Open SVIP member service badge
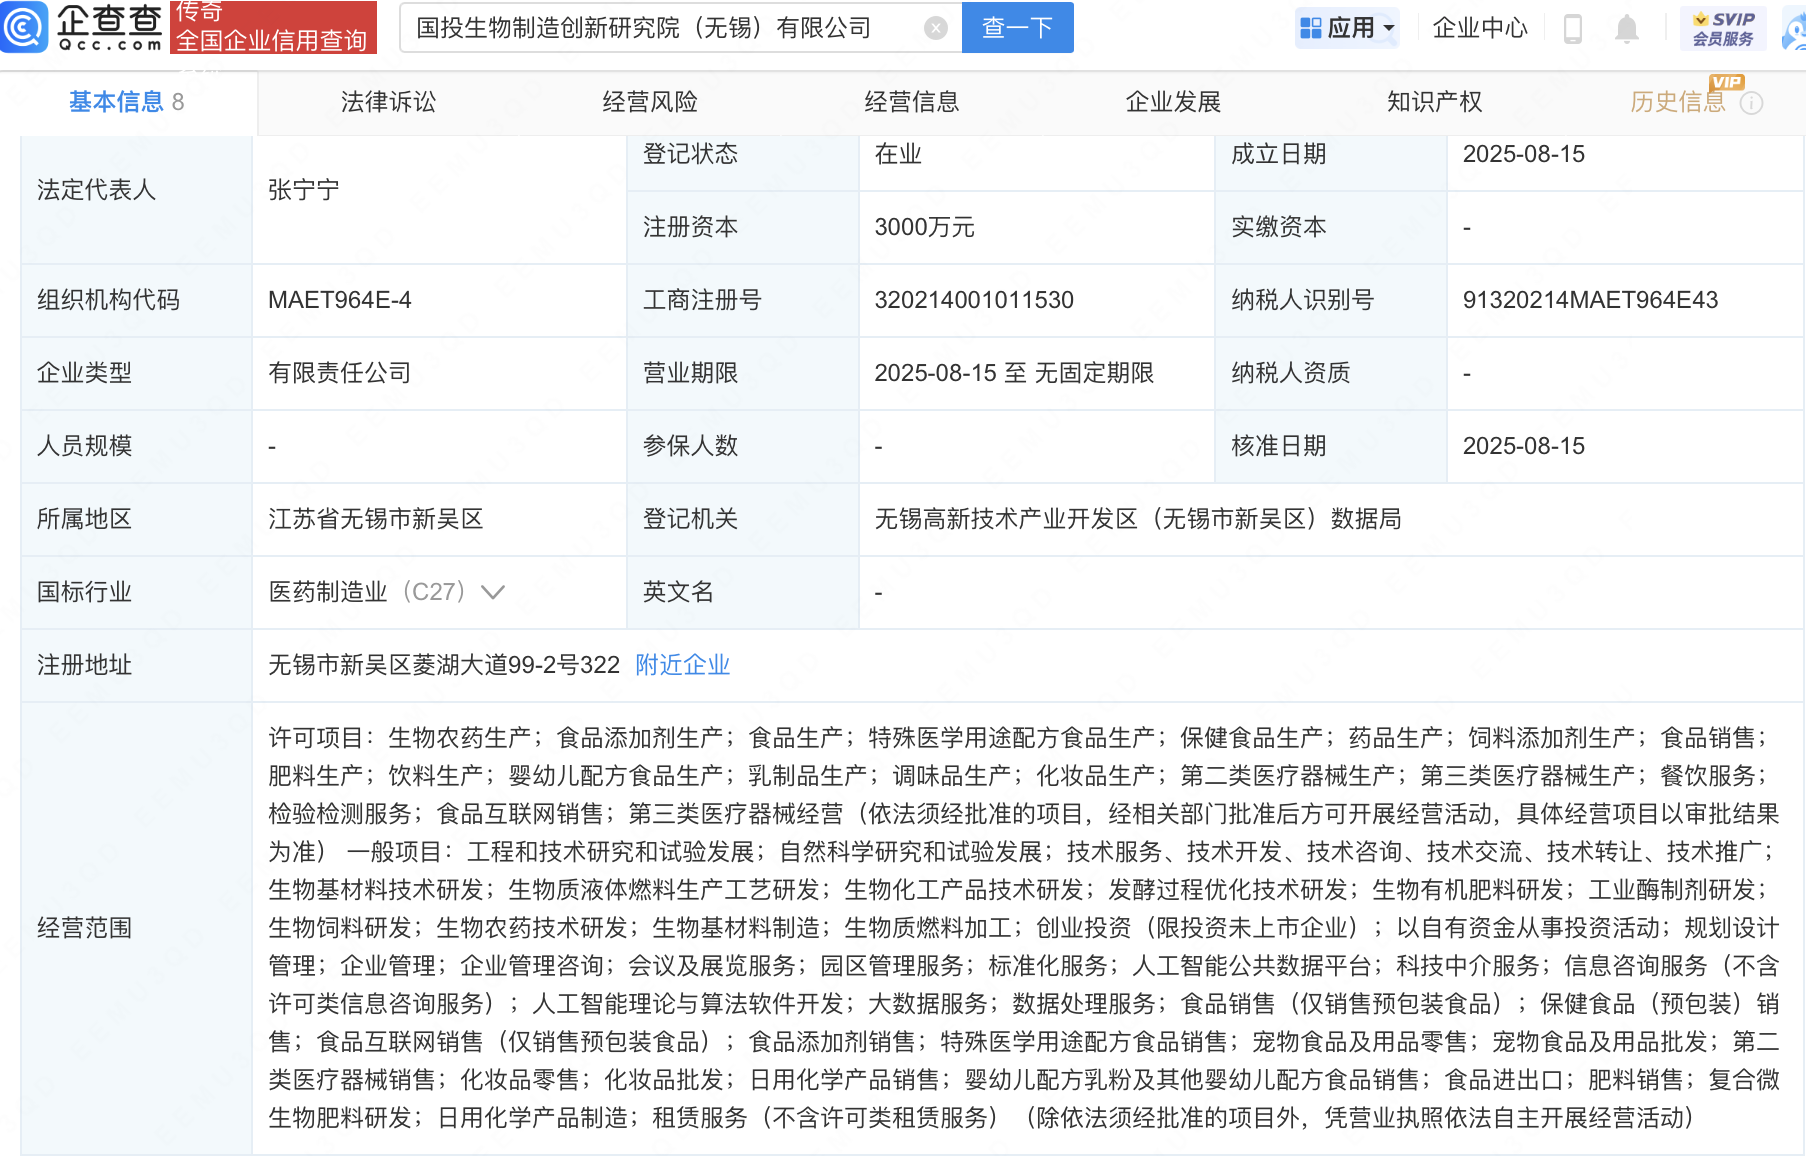The width and height of the screenshot is (1806, 1156). [1723, 28]
